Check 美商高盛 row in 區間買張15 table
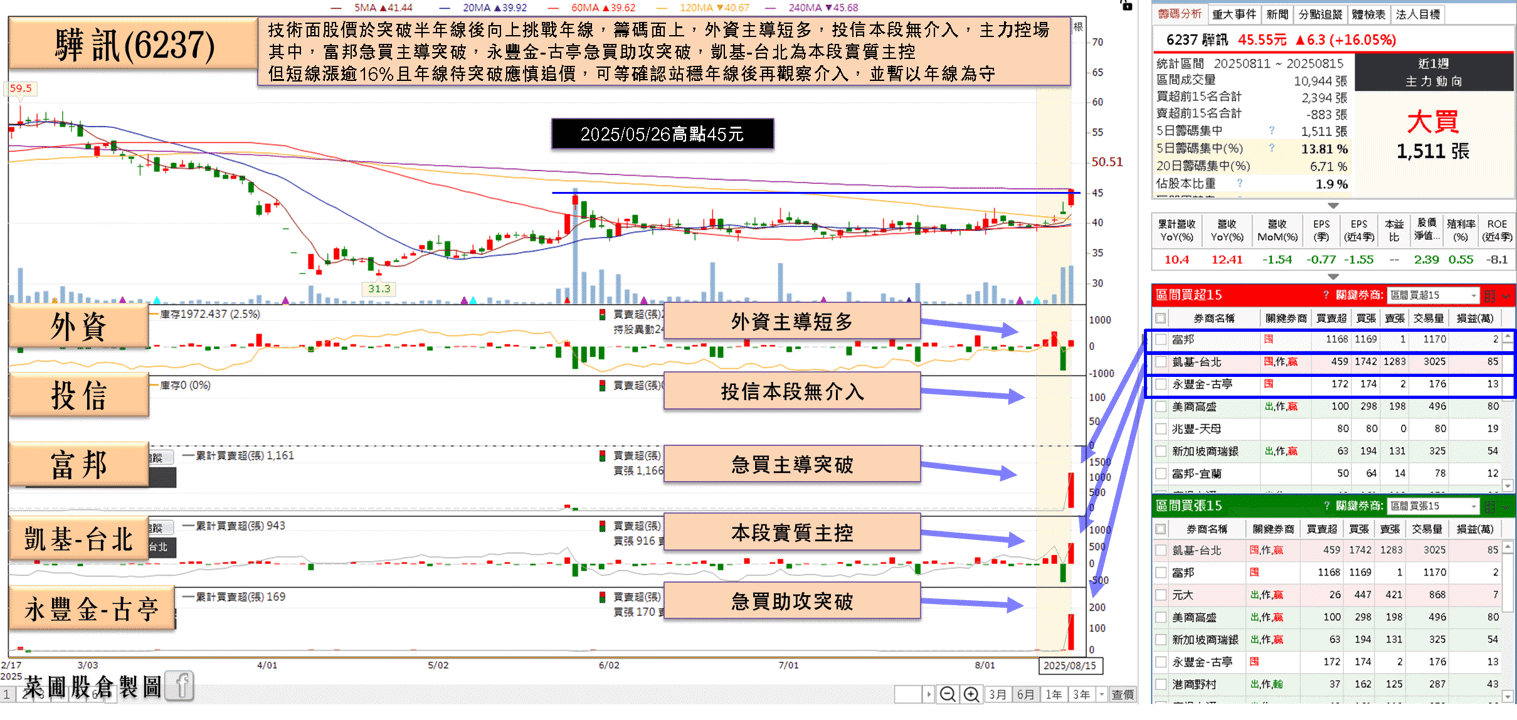The height and width of the screenshot is (720, 1517). tap(1161, 617)
